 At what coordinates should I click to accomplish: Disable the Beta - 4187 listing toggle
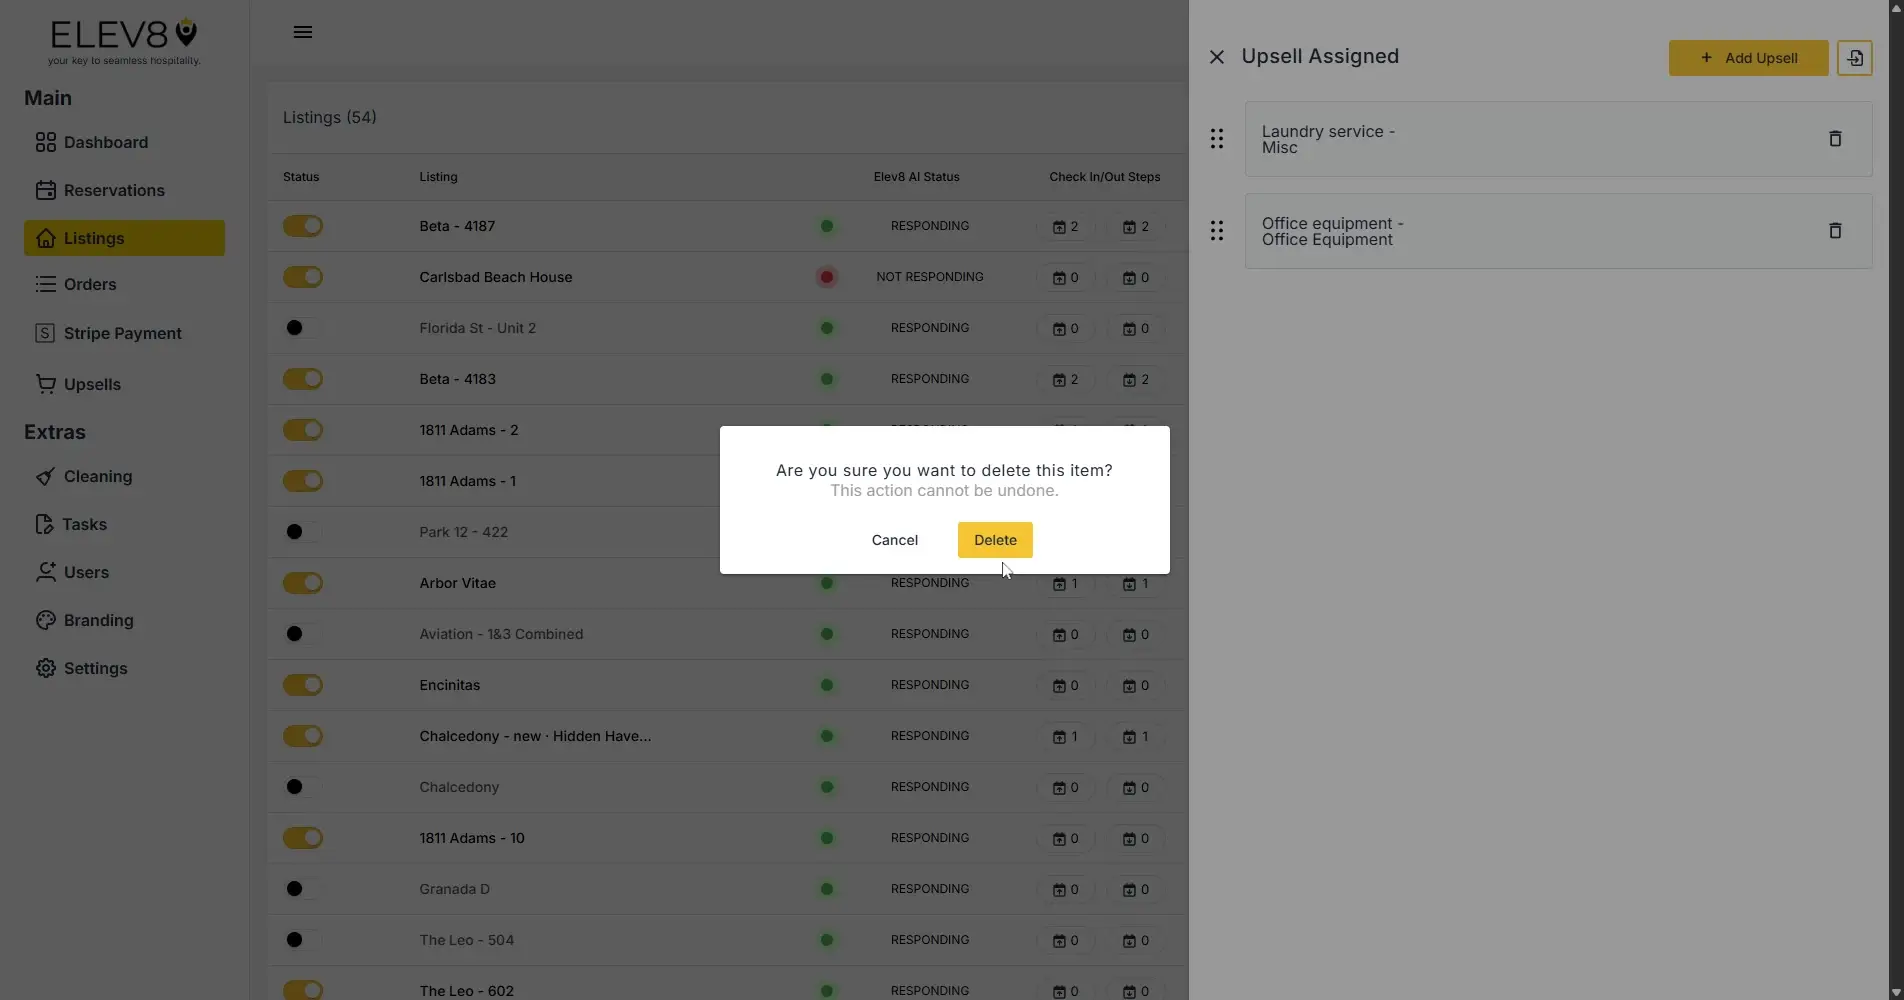pos(302,226)
